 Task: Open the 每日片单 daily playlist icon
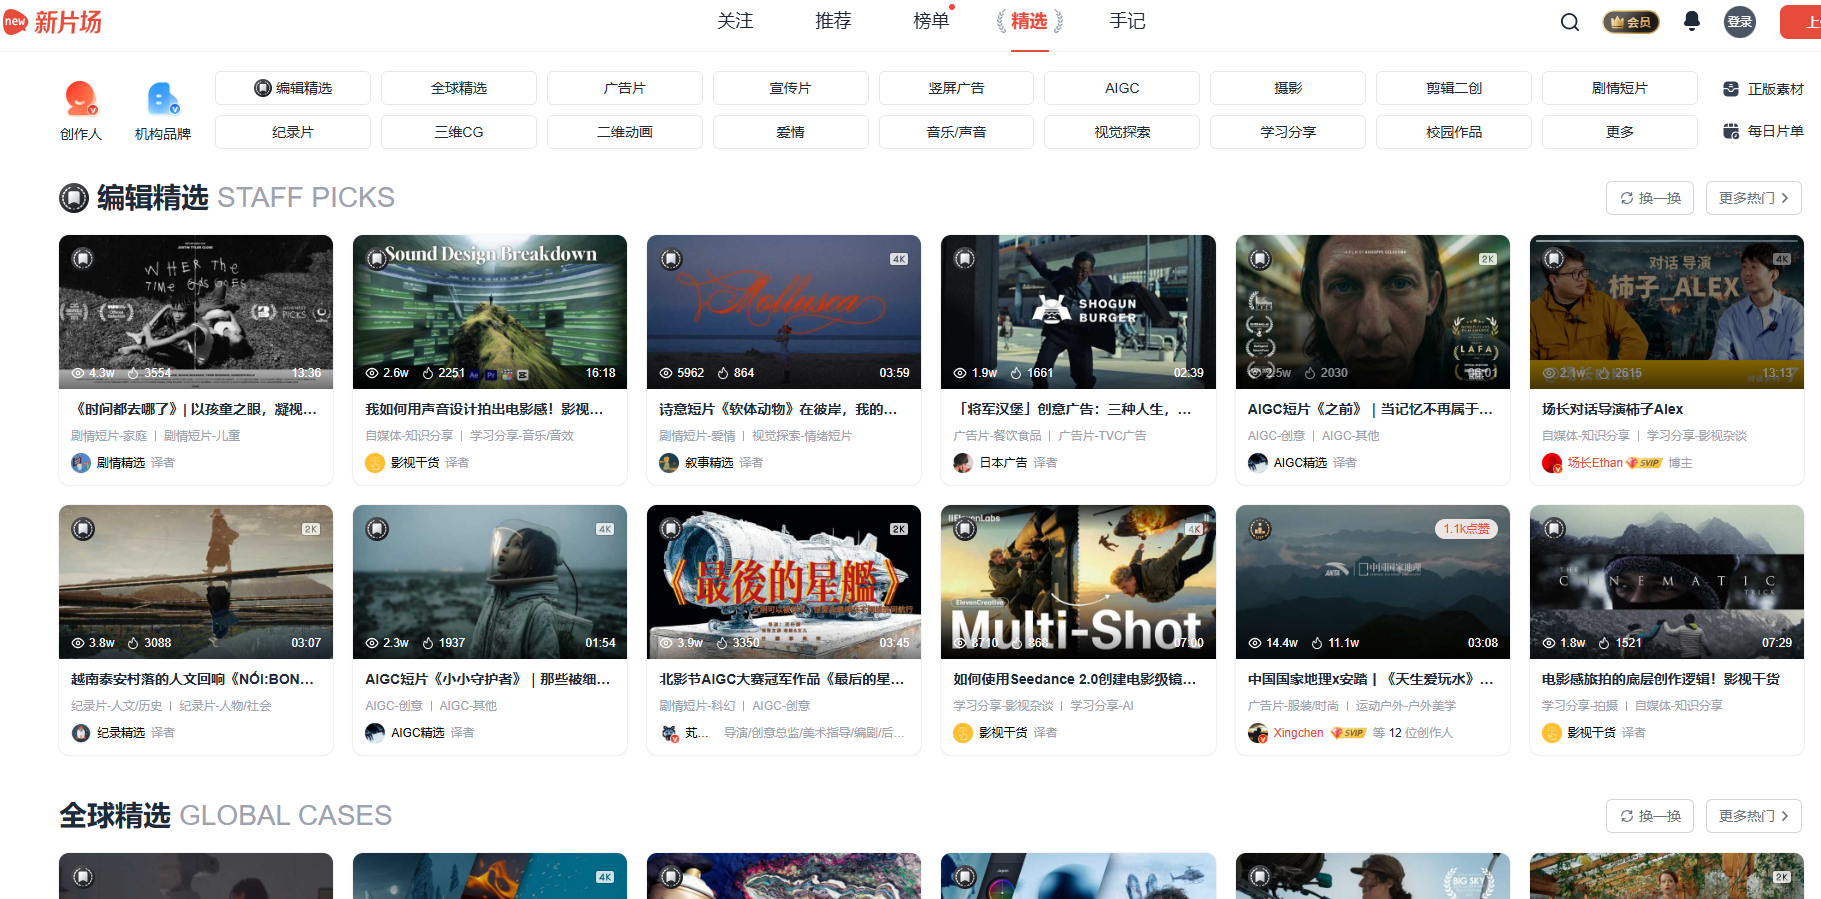click(x=1763, y=131)
